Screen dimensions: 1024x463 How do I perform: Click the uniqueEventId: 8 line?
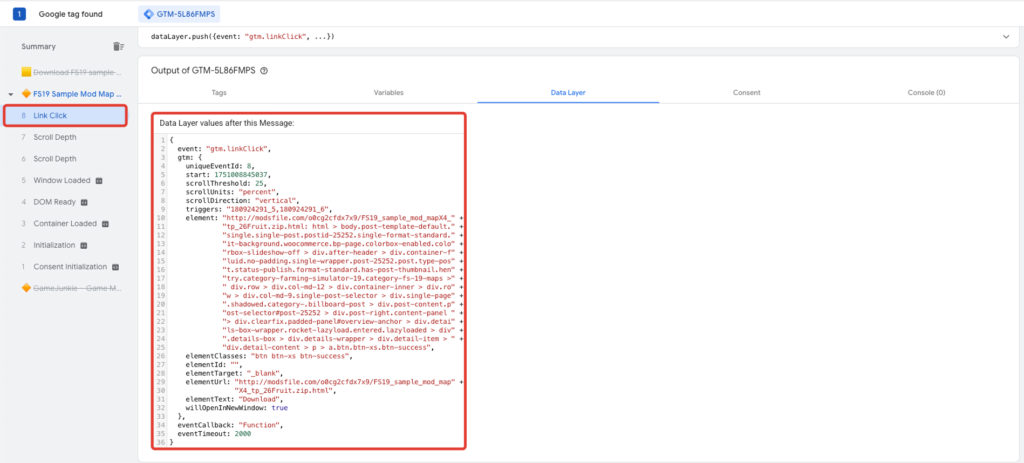[x=218, y=167]
